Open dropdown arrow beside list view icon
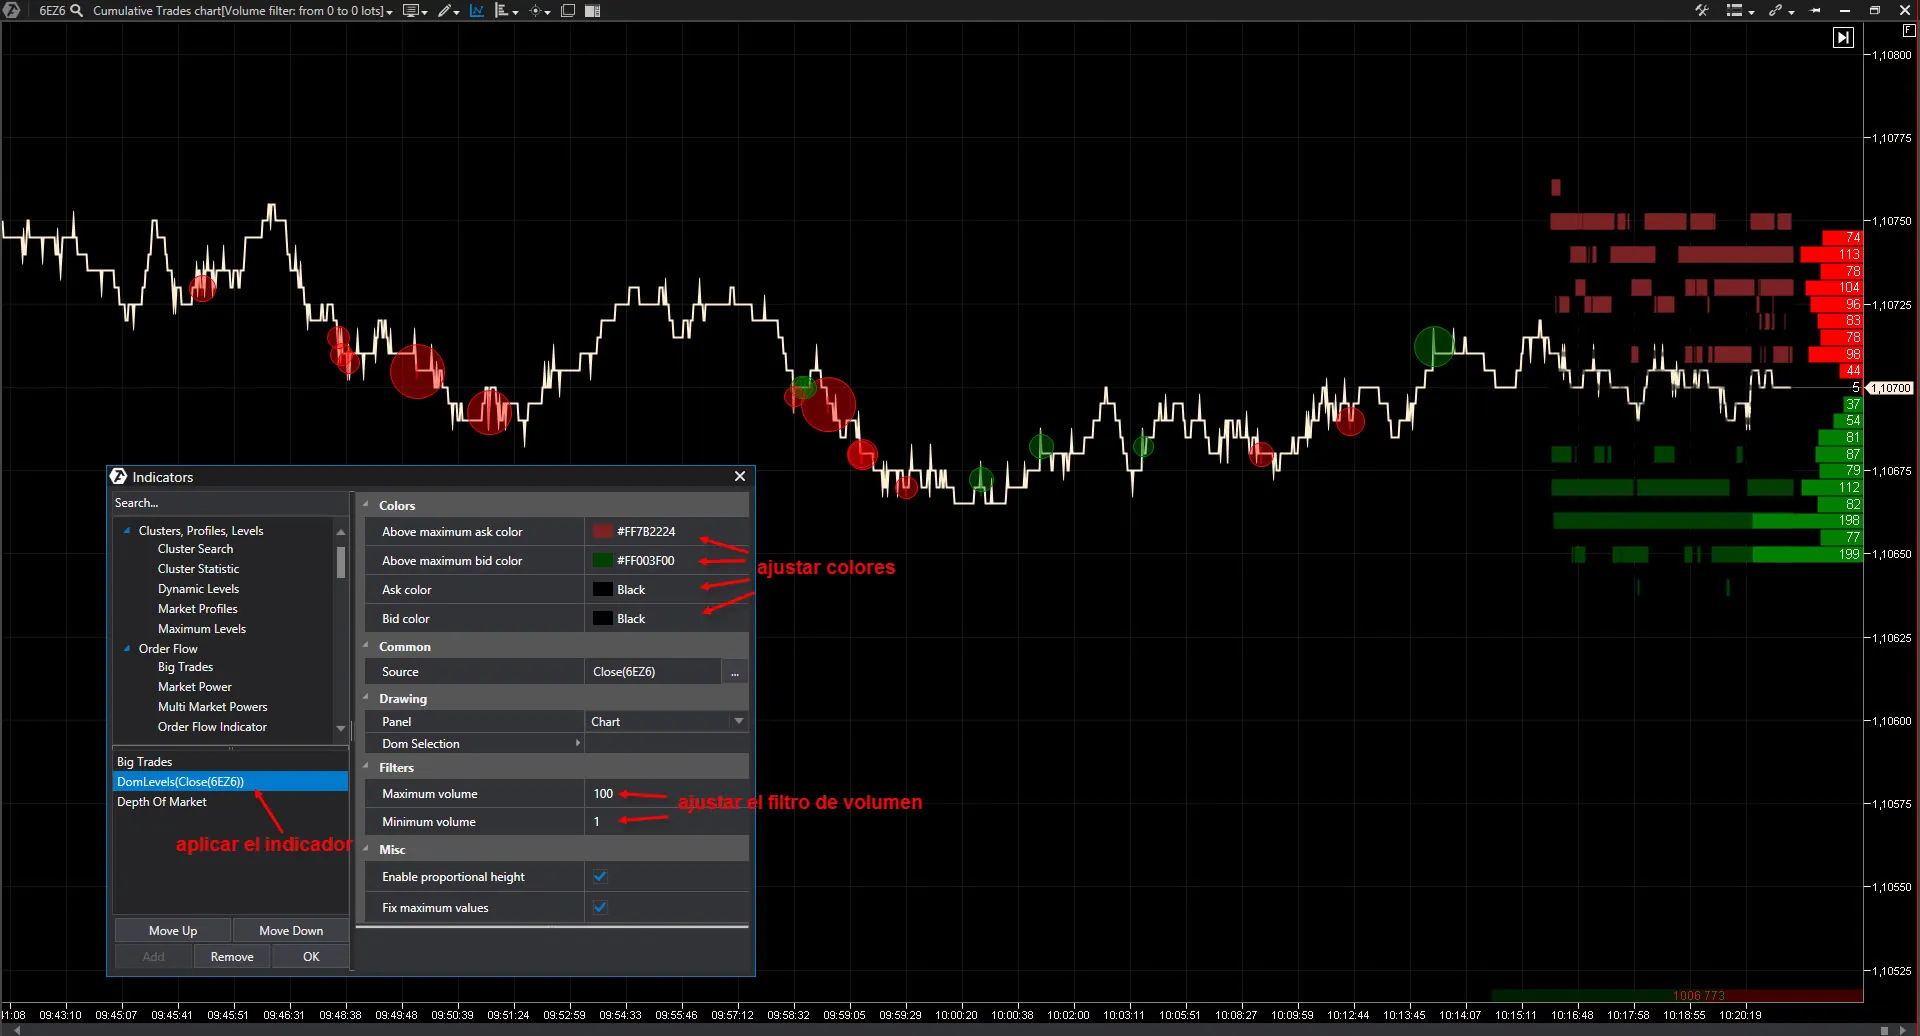This screenshot has height=1036, width=1920. coord(1751,12)
